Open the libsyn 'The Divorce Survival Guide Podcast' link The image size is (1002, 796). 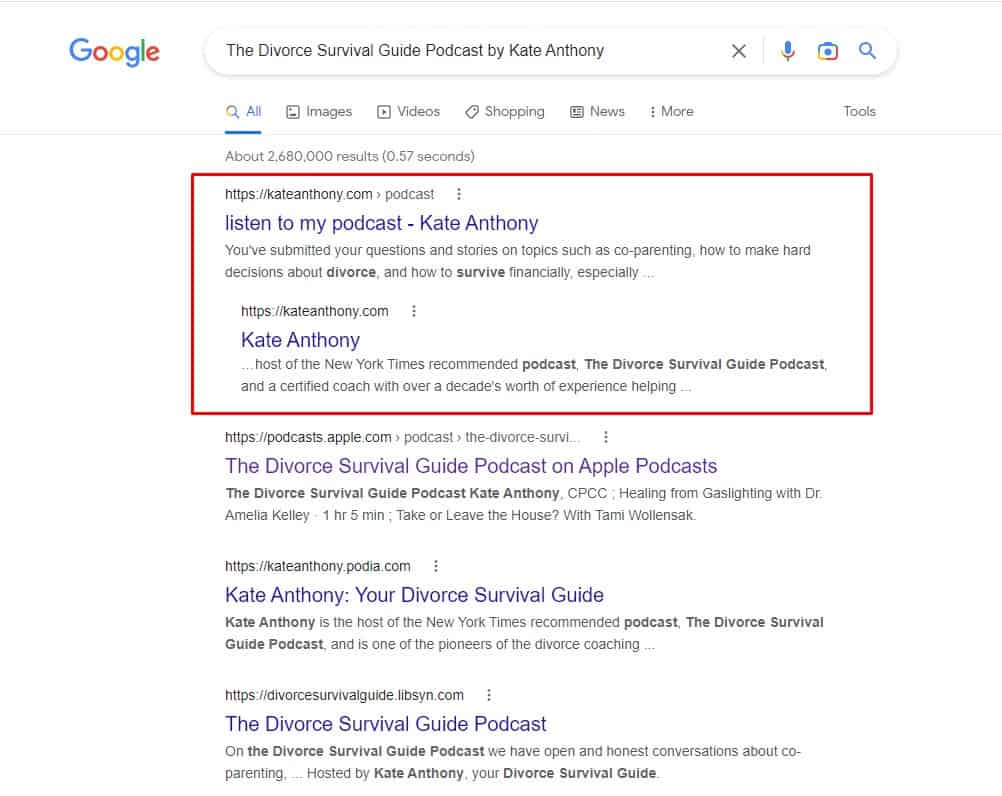tap(386, 724)
